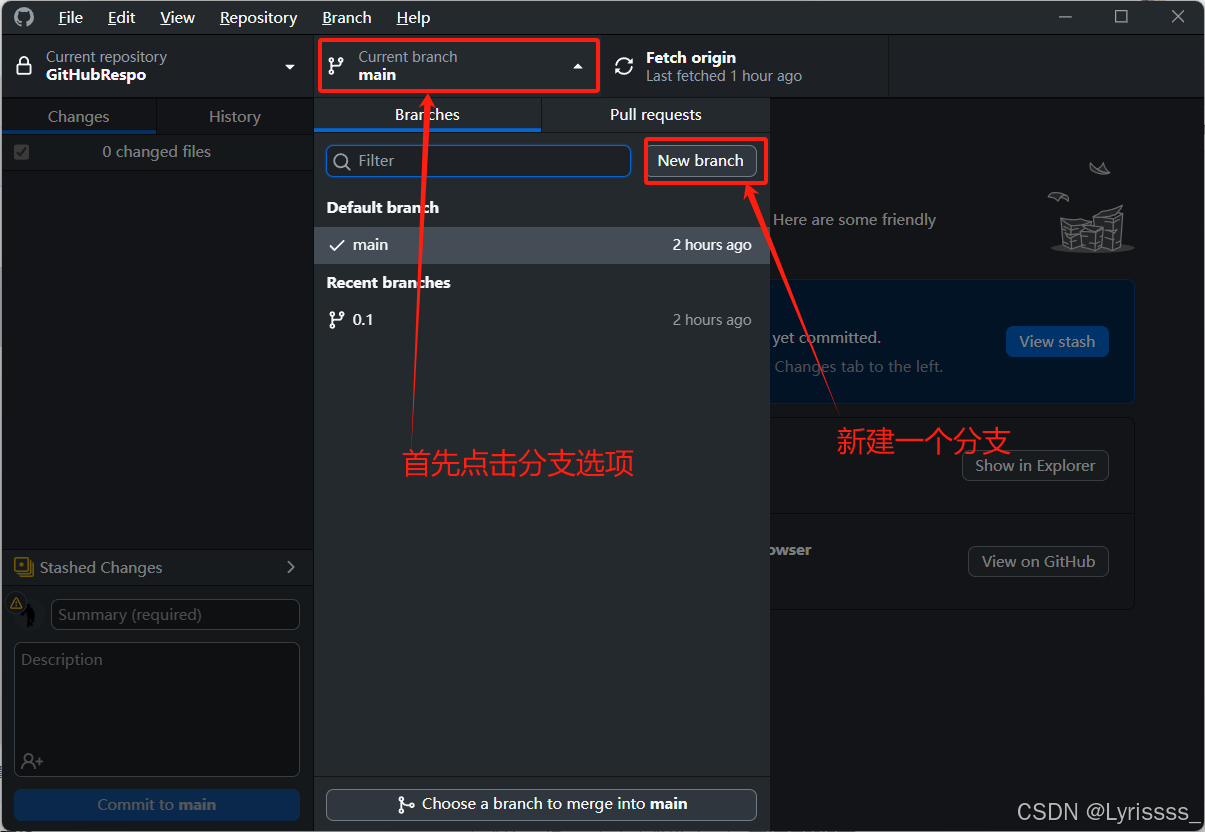
Task: Open the Current repository dropdown
Action: 157,66
